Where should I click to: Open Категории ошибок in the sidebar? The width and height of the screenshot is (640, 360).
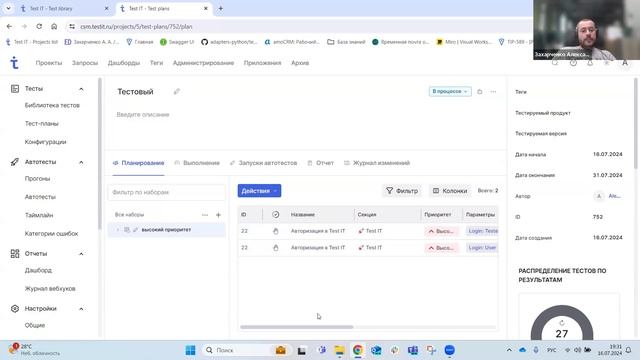(x=51, y=234)
